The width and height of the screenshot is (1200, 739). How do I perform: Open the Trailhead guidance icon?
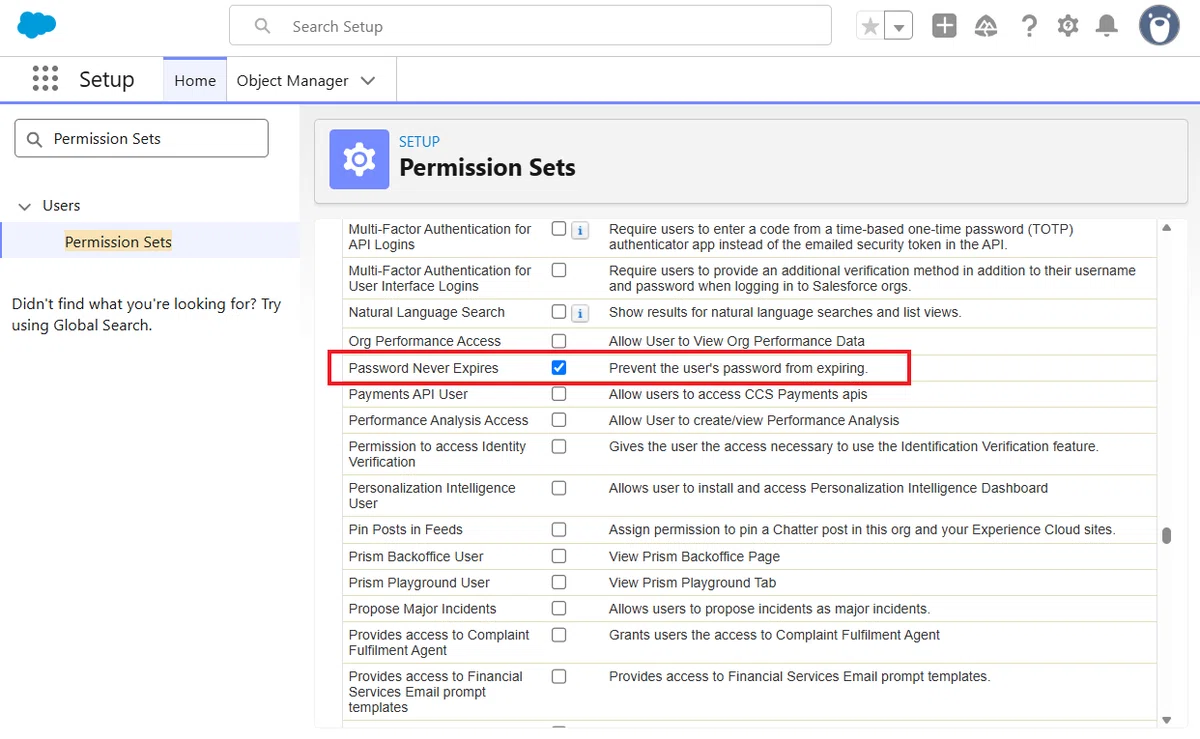tap(986, 27)
